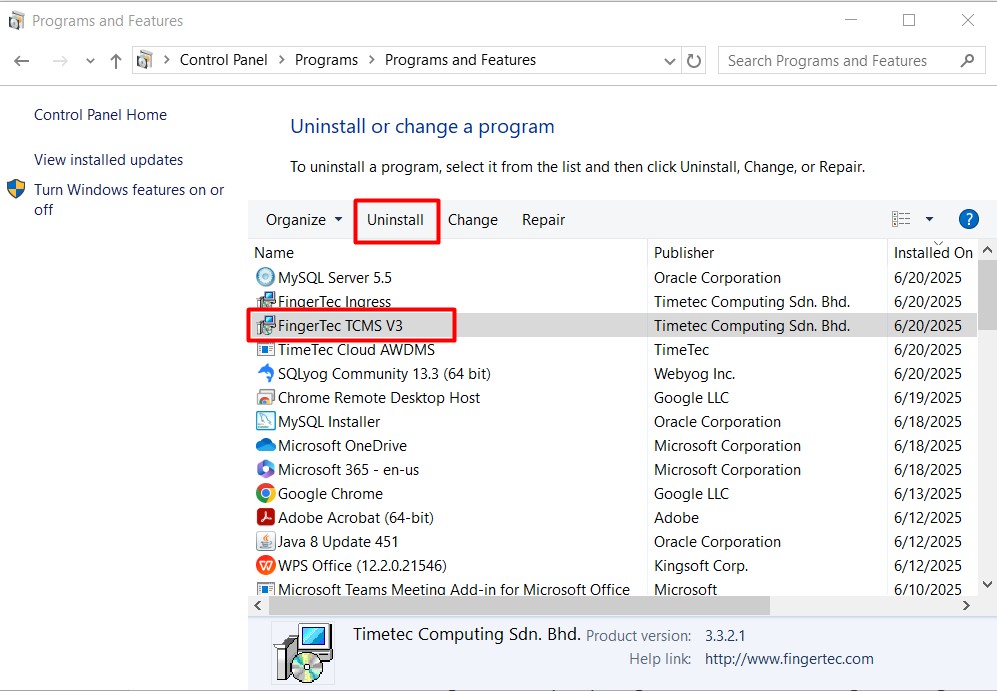This screenshot has width=997, height=691.
Task: Sort by the Installed On column header
Action: (933, 253)
